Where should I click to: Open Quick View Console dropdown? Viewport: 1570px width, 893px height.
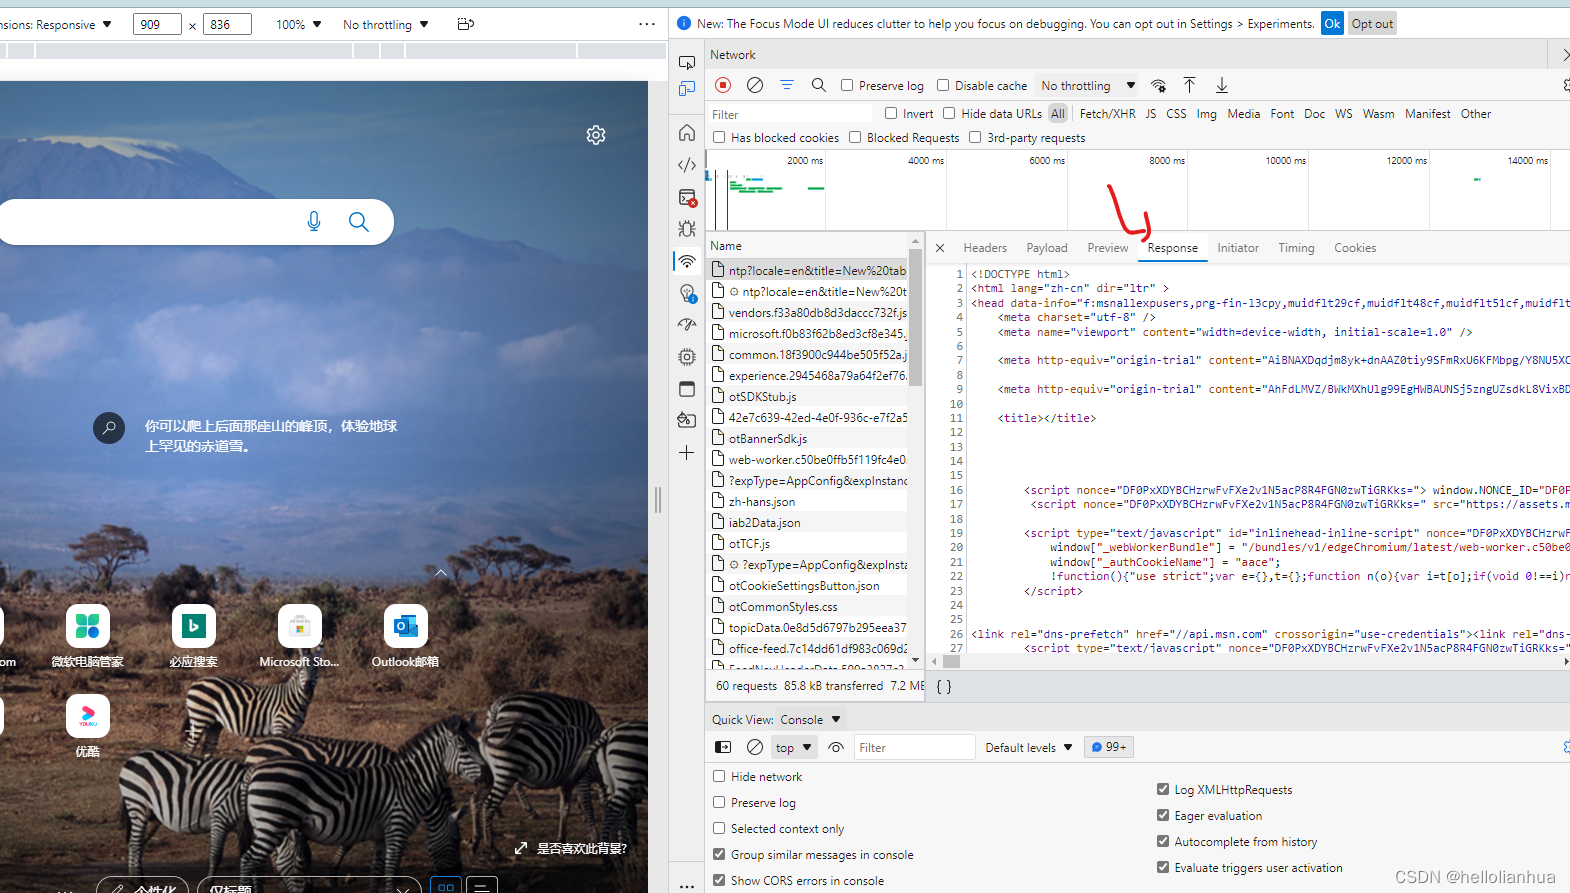811,719
